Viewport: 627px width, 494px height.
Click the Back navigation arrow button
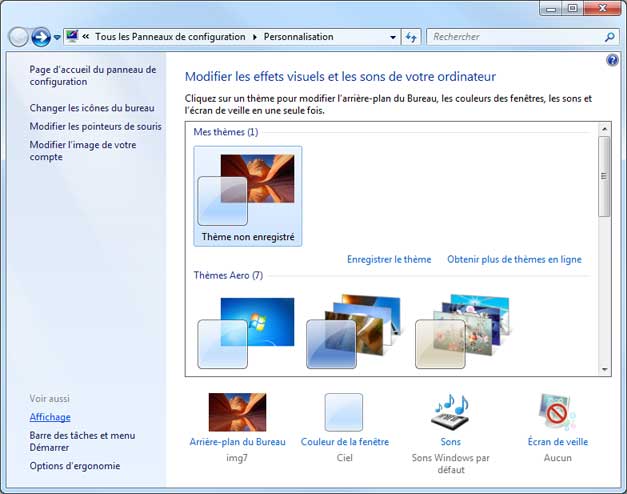[x=18, y=37]
